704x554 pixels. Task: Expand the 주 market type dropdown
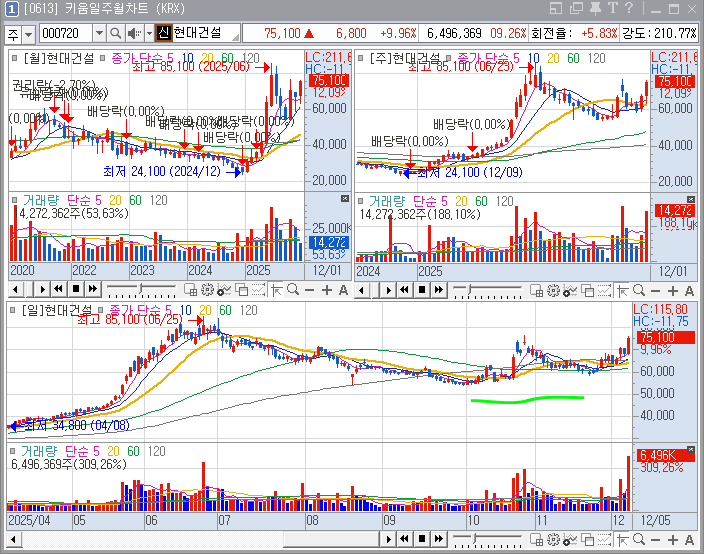pyautogui.click(x=29, y=34)
